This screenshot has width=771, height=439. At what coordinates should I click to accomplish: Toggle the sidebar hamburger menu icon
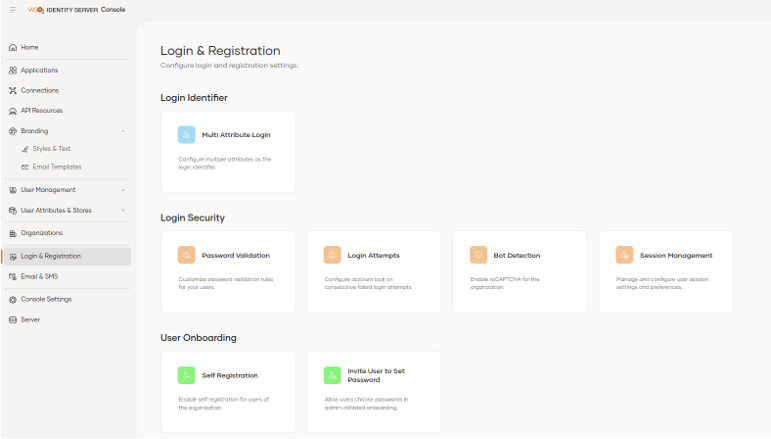point(13,10)
